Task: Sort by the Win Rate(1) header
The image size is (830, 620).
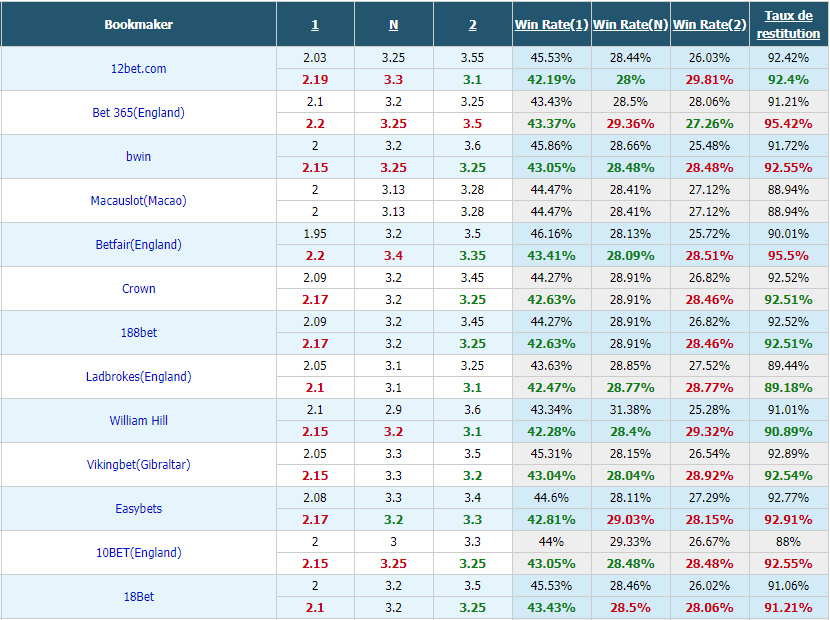Action: (552, 25)
